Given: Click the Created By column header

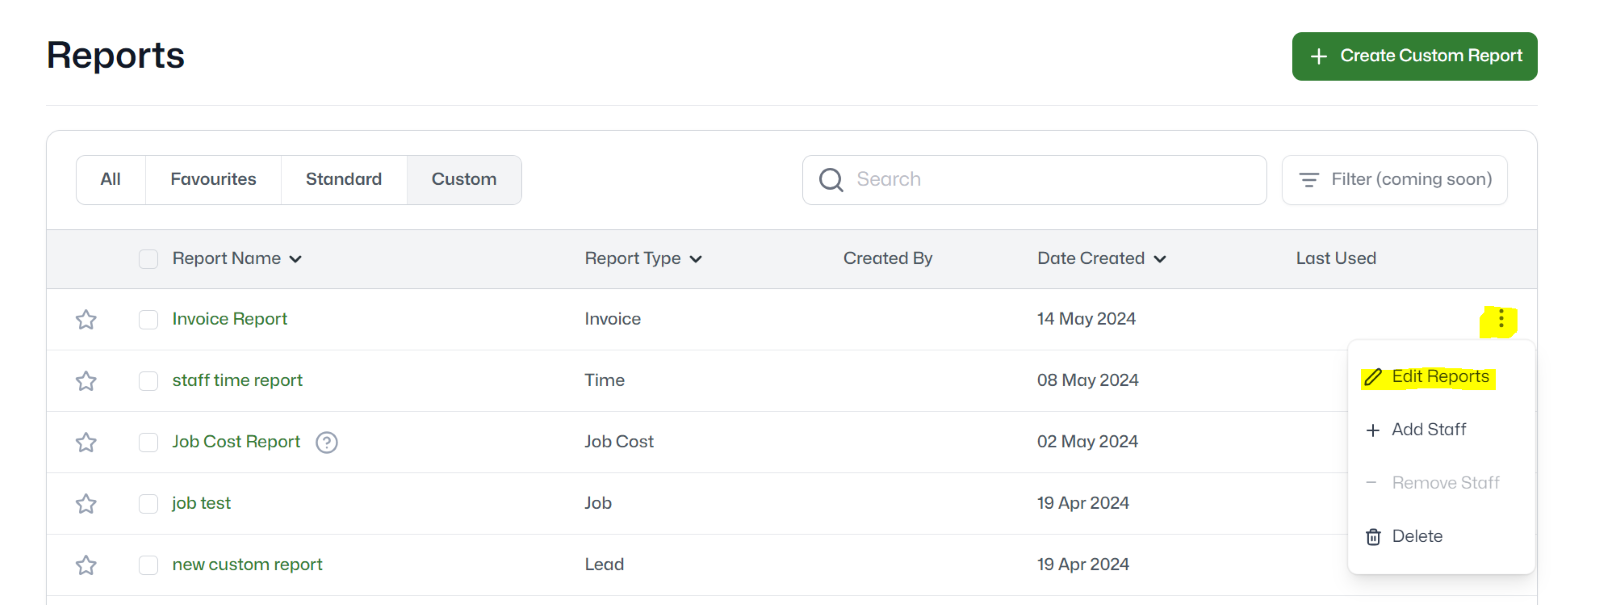Looking at the screenshot, I should (x=888, y=259).
